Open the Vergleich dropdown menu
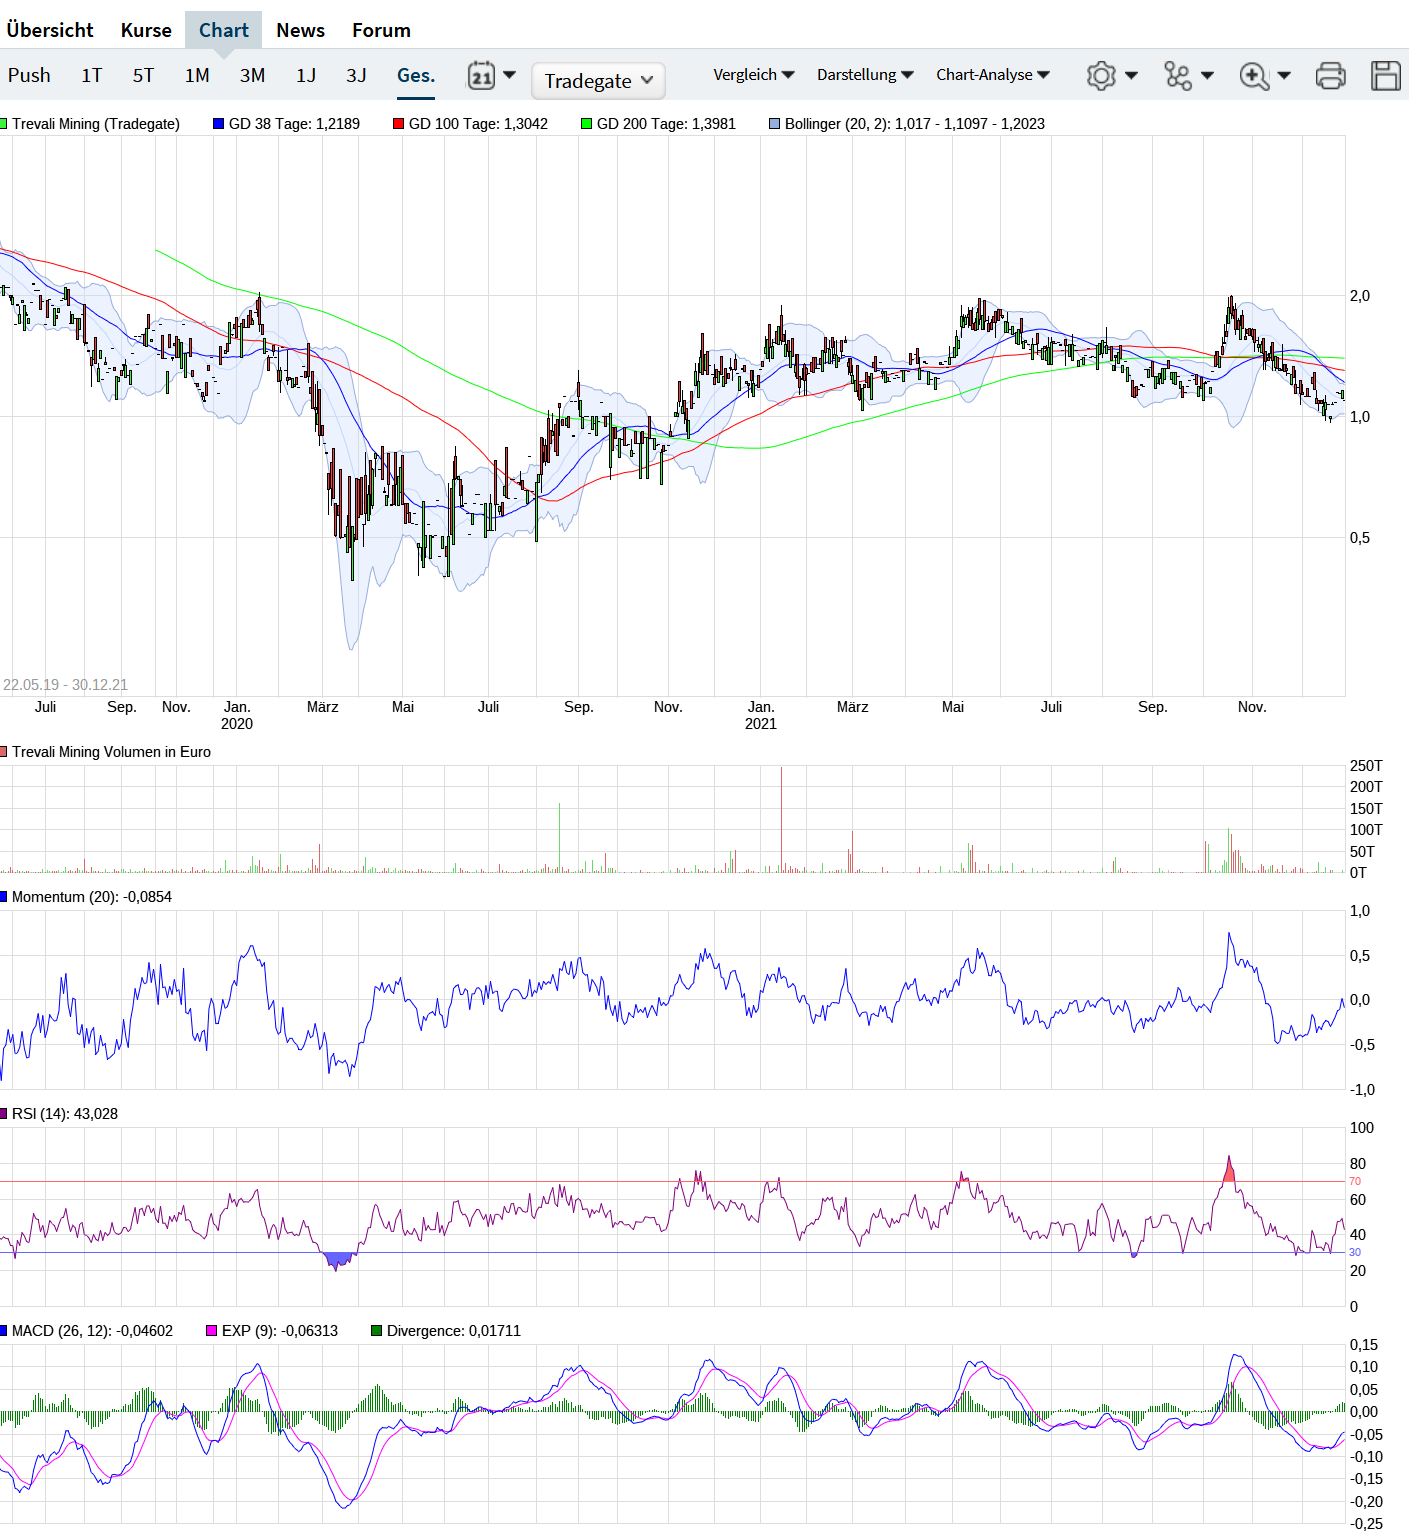This screenshot has width=1409, height=1533. [x=754, y=75]
